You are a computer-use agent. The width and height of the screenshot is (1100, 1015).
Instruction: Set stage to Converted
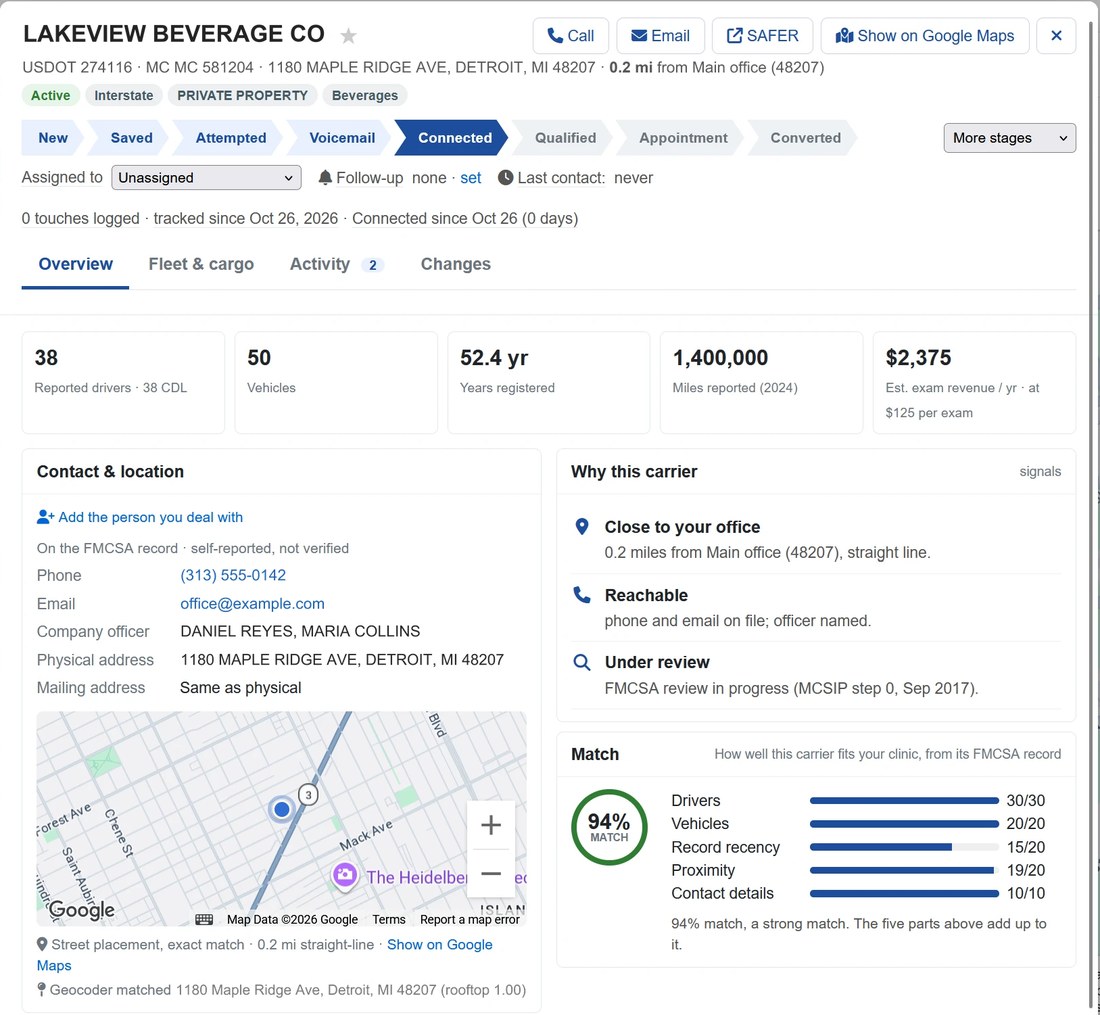[x=805, y=137]
